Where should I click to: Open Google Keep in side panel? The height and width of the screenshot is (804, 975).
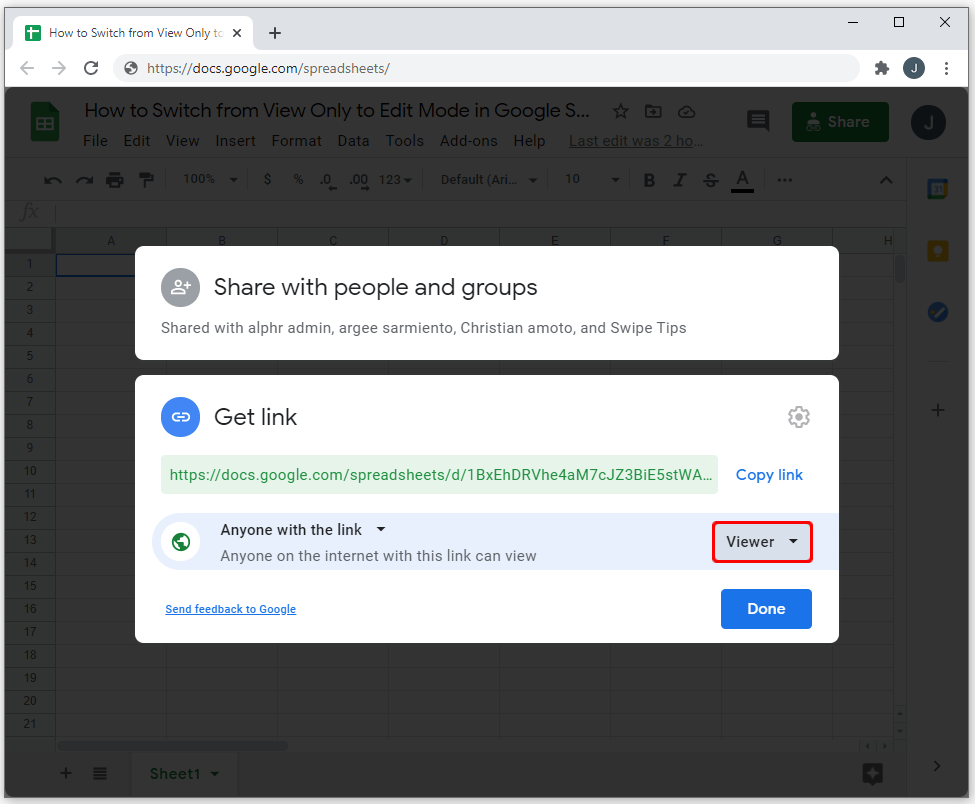coord(937,251)
